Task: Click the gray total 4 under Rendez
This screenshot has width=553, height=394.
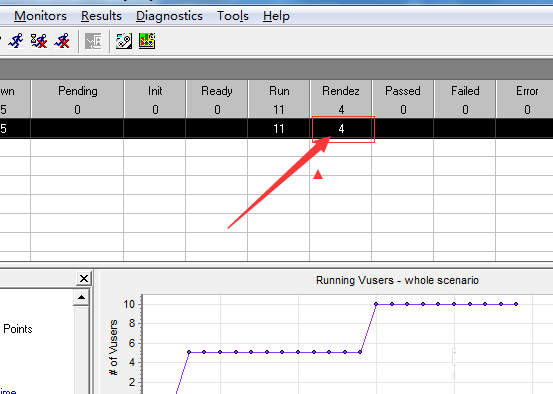Action: pyautogui.click(x=341, y=110)
